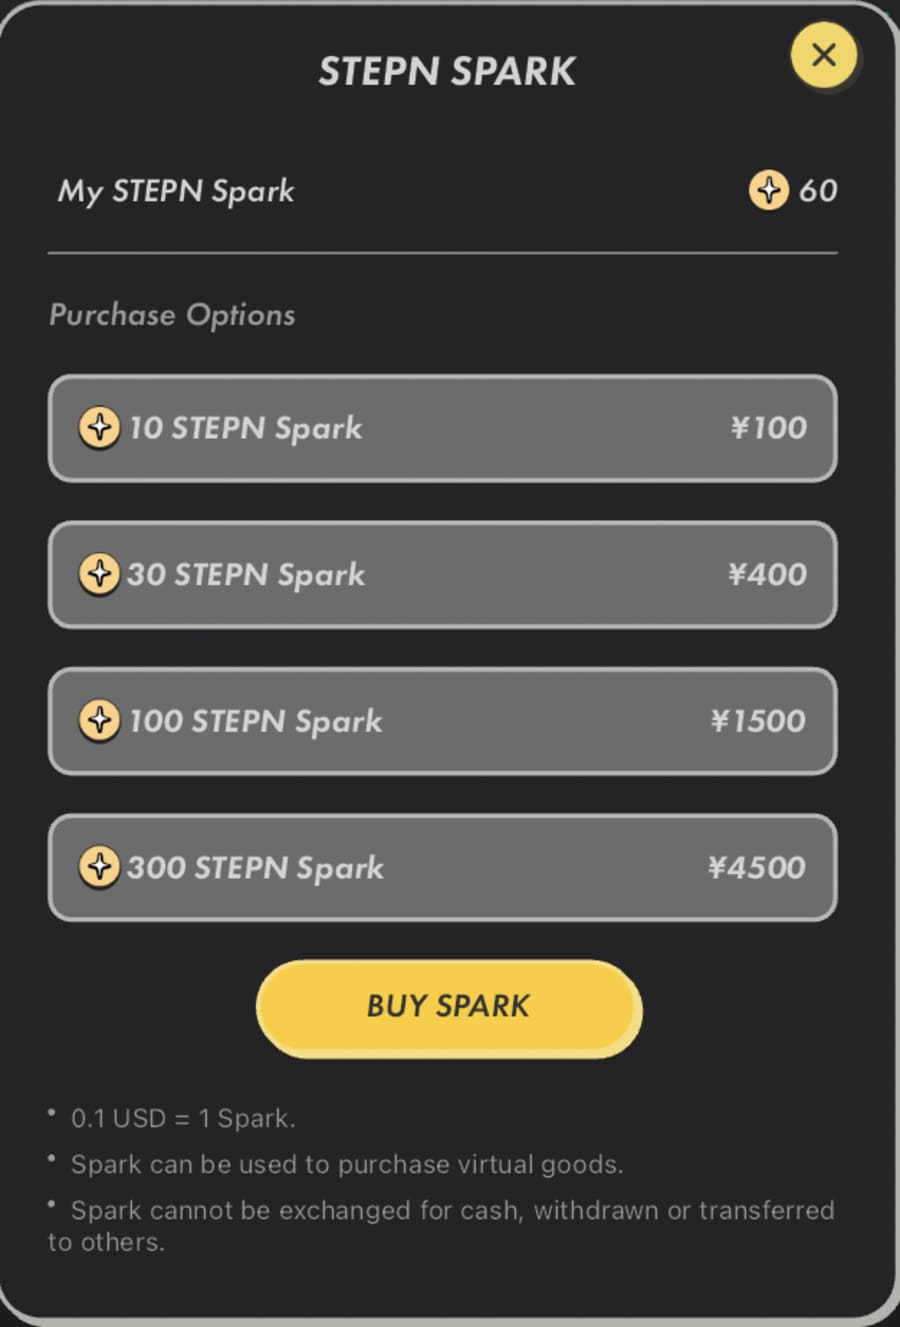Click the coin icon on 300 Spark option

point(99,866)
